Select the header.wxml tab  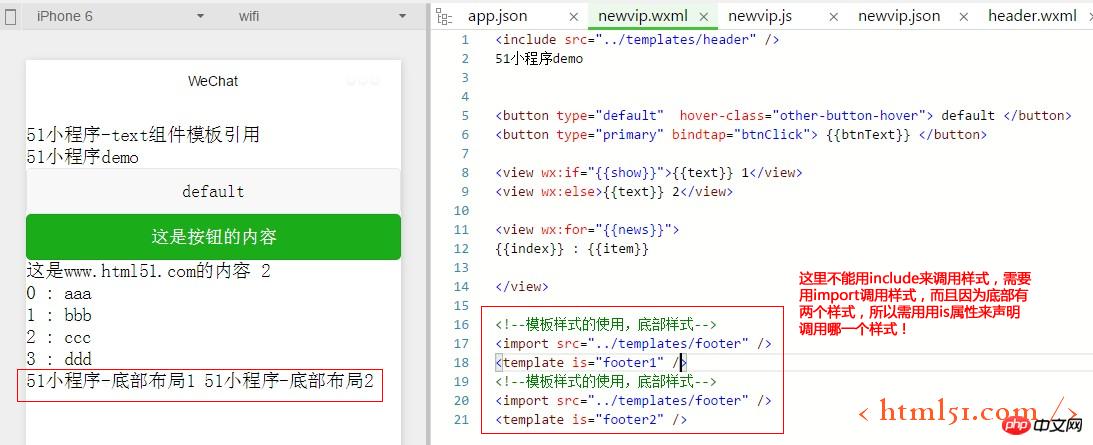click(1032, 16)
